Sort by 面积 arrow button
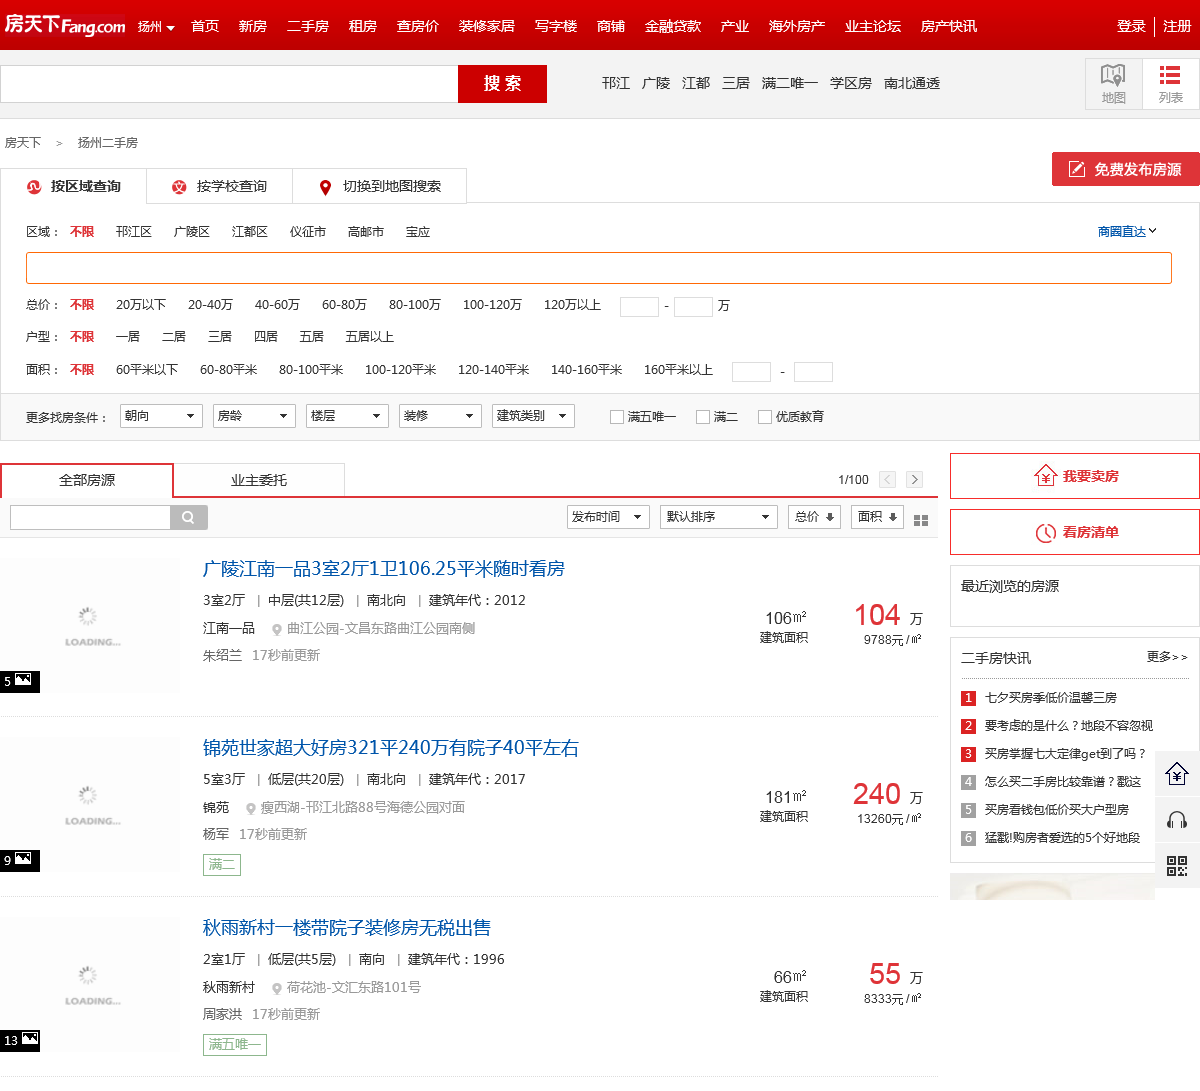1200x1091 pixels. pos(878,517)
